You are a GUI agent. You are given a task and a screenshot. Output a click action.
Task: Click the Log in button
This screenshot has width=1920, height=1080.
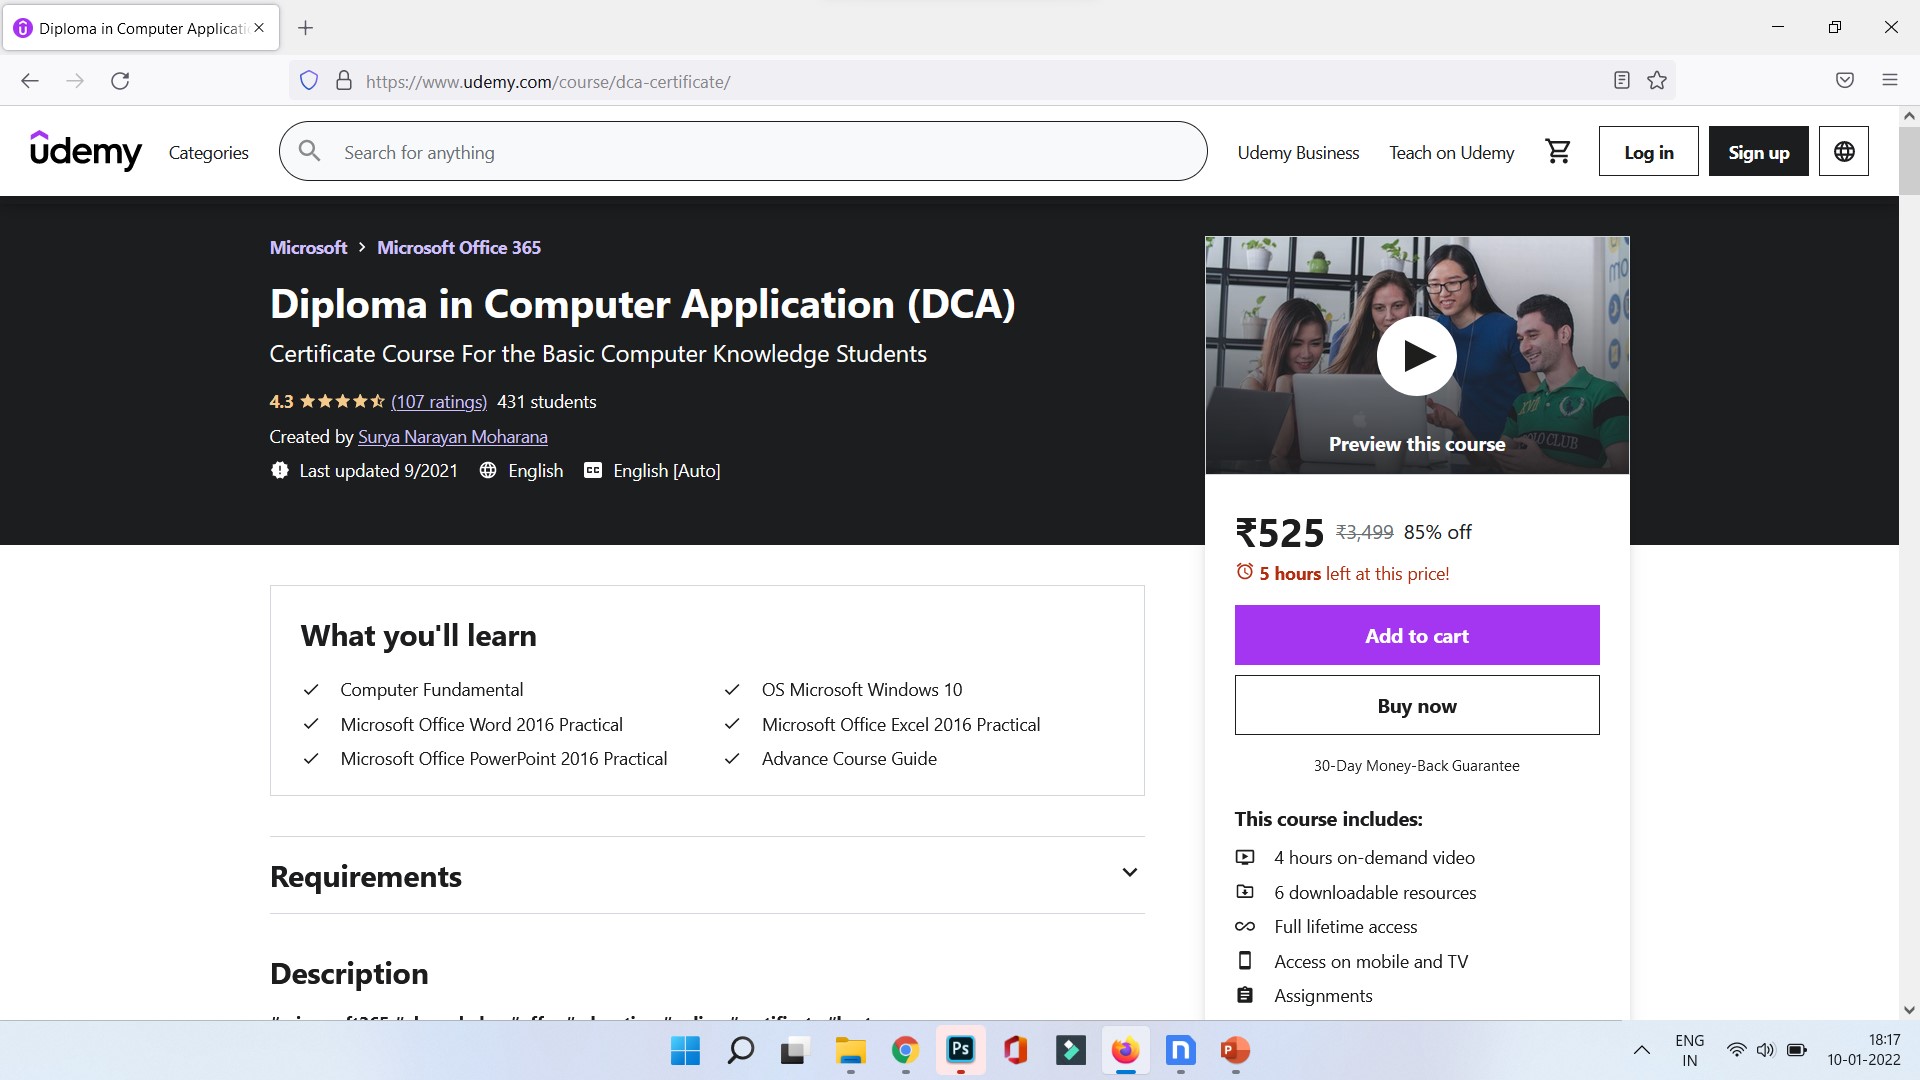click(x=1648, y=151)
